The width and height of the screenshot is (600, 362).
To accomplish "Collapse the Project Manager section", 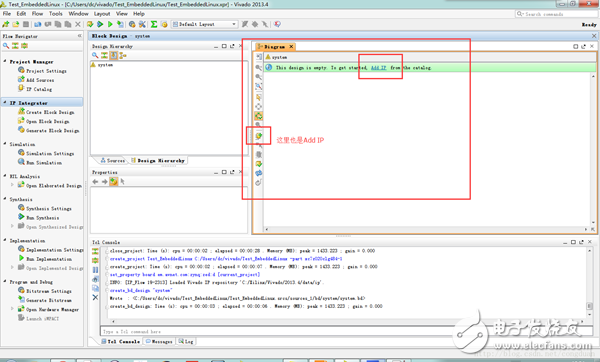I will click(5, 61).
